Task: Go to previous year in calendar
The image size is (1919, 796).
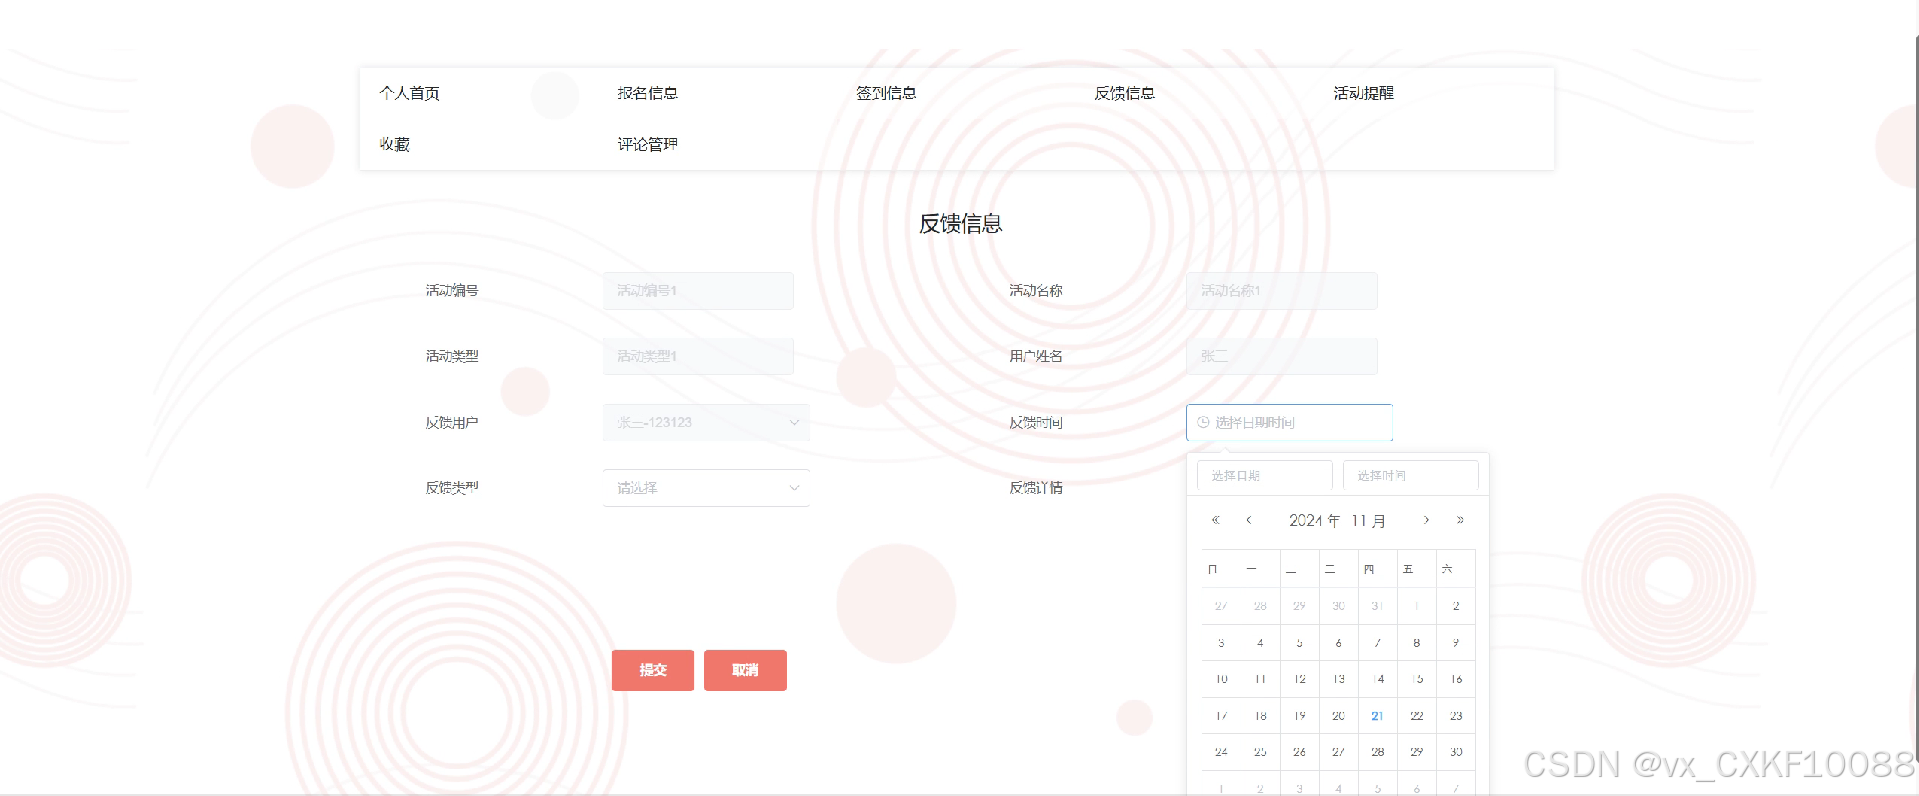Action: point(1216,520)
